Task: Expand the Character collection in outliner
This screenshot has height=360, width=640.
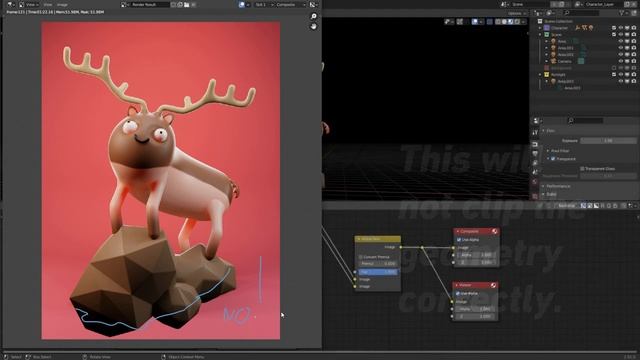Action: pos(540,28)
